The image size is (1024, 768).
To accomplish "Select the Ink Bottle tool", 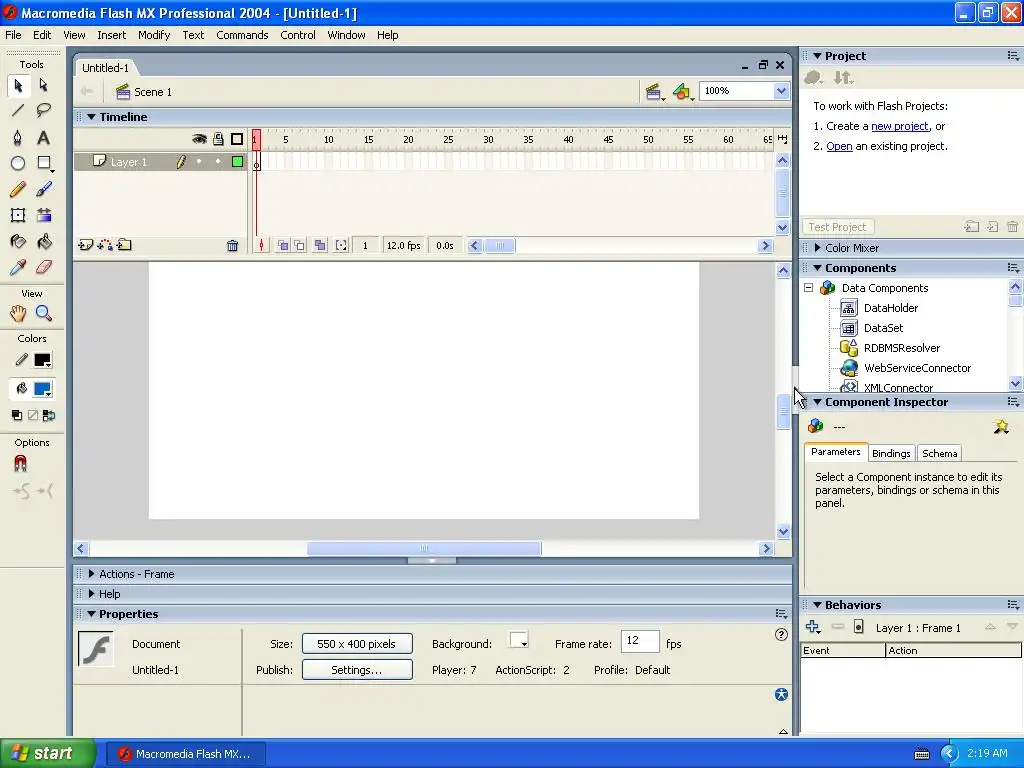I will pyautogui.click(x=18, y=242).
